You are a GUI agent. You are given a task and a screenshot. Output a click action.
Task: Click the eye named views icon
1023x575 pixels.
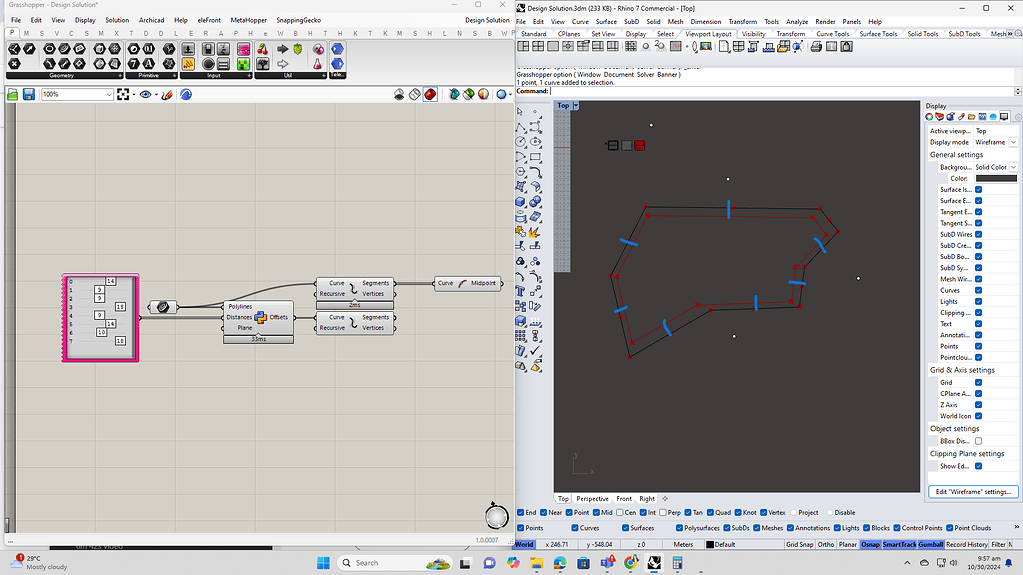(146, 94)
